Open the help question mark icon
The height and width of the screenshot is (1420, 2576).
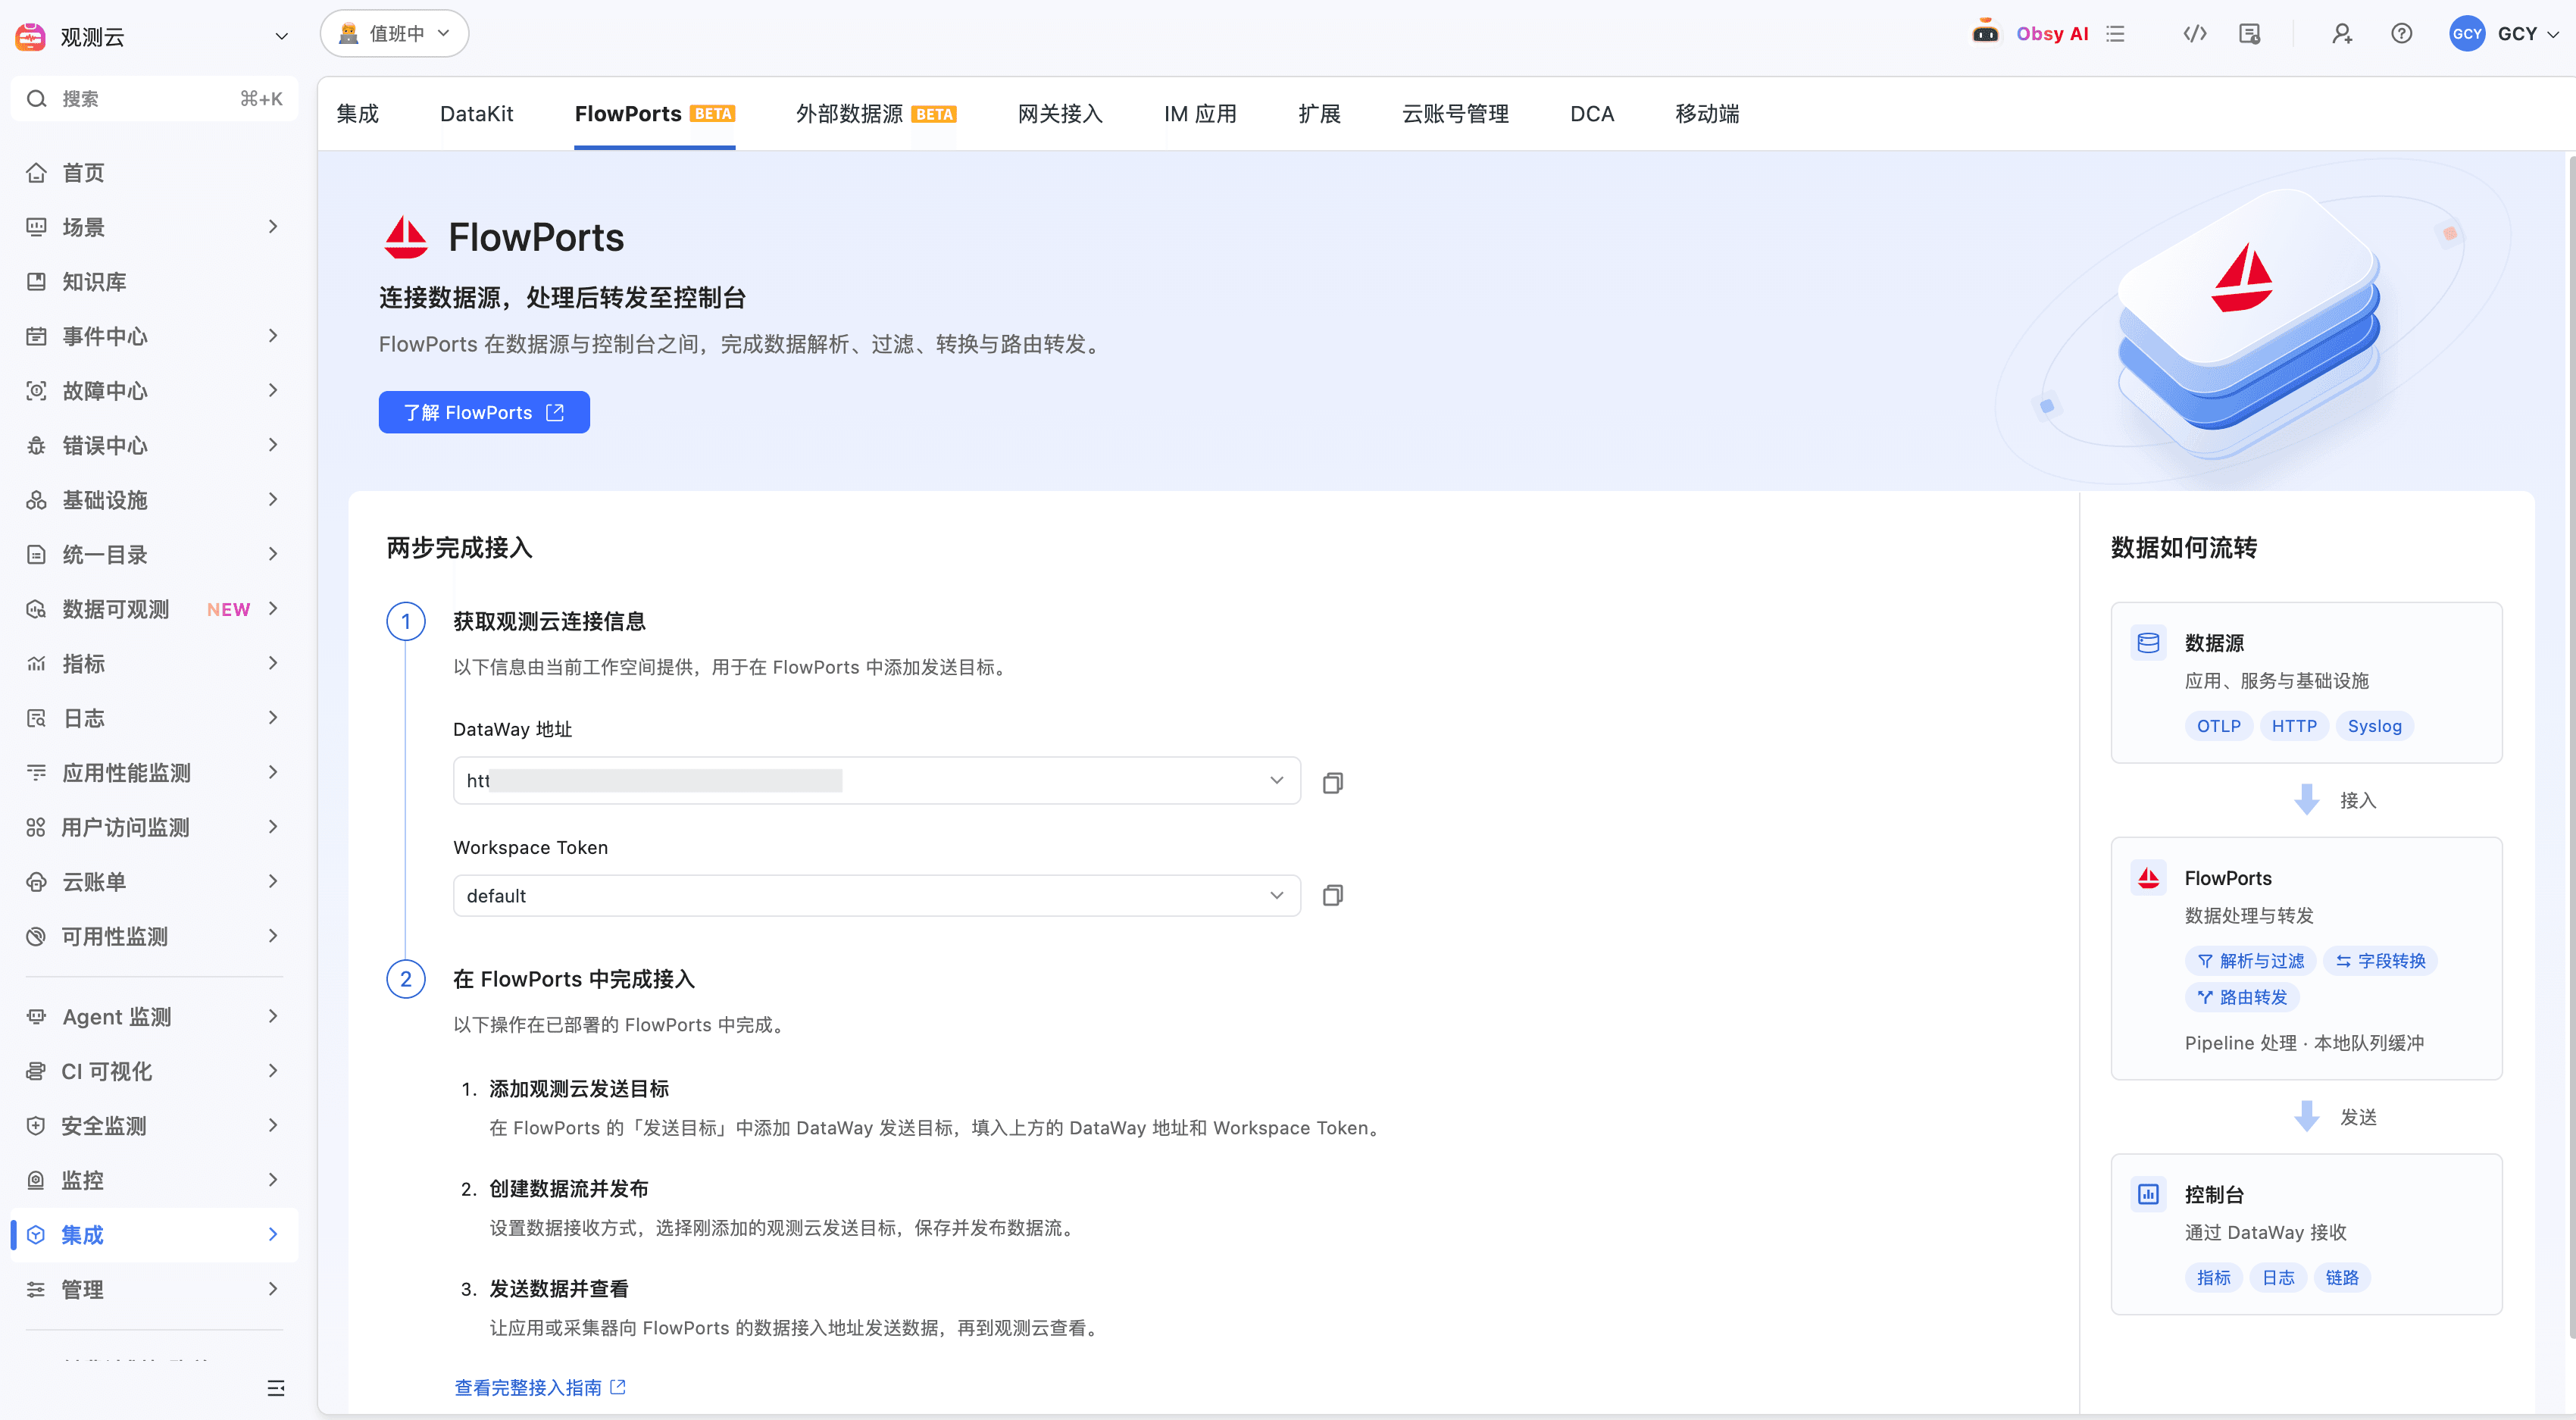[x=2401, y=34]
